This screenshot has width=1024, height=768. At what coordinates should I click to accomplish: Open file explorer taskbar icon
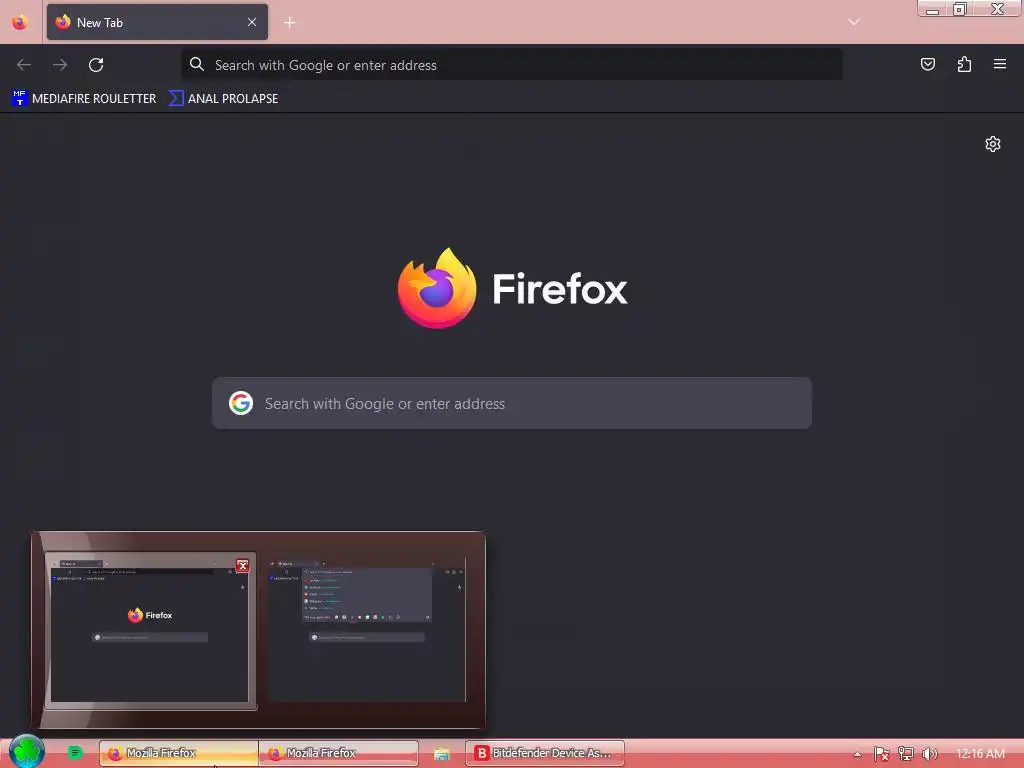tap(441, 754)
